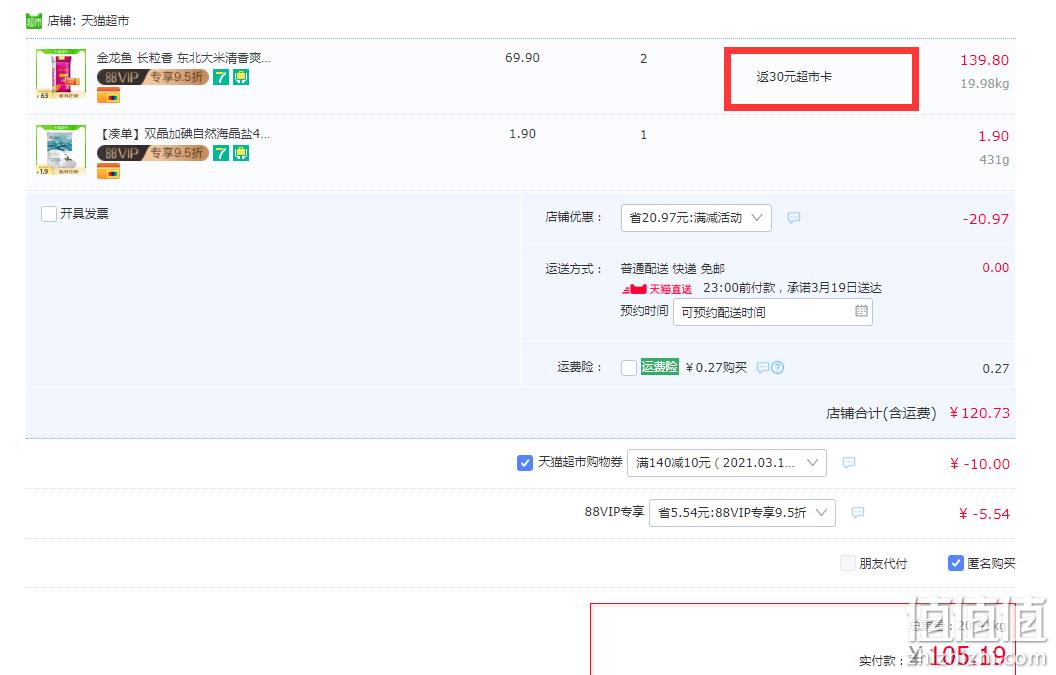Viewport: 1056px width, 675px height.
Task: Open the 双晶加碘海晶盐 salt product thumbnail
Action: point(61,150)
